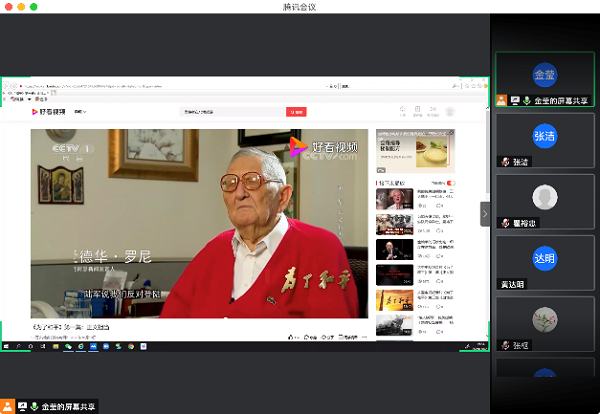Viewport: 600px width, 414px height.
Task: Click the user avatar in the site header
Action: pyautogui.click(x=450, y=111)
